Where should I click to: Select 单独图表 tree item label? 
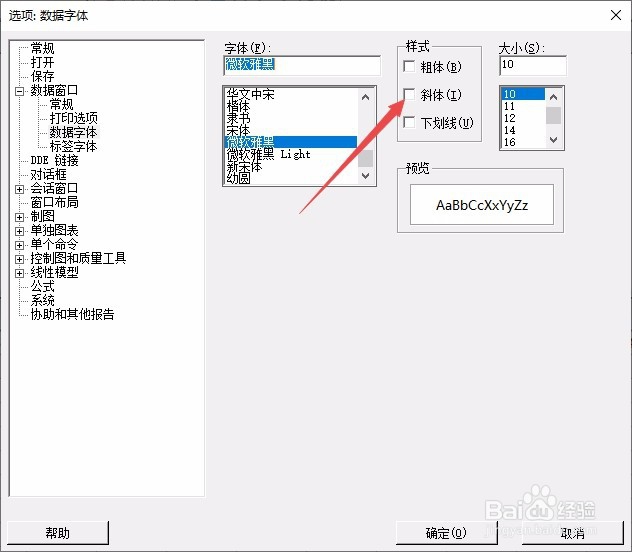(x=54, y=230)
